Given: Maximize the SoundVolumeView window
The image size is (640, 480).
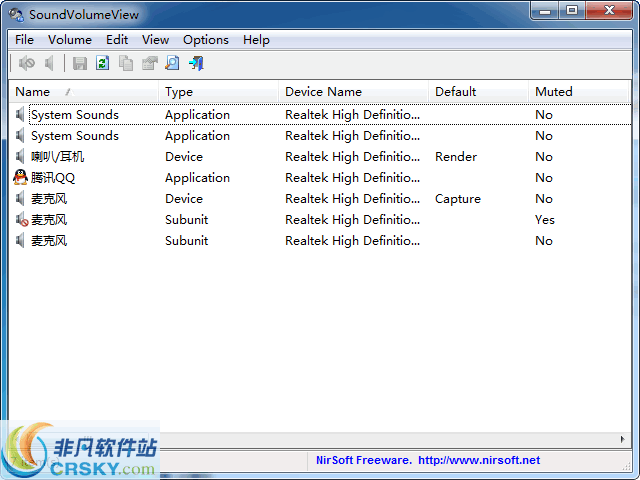Looking at the screenshot, I should tap(571, 11).
